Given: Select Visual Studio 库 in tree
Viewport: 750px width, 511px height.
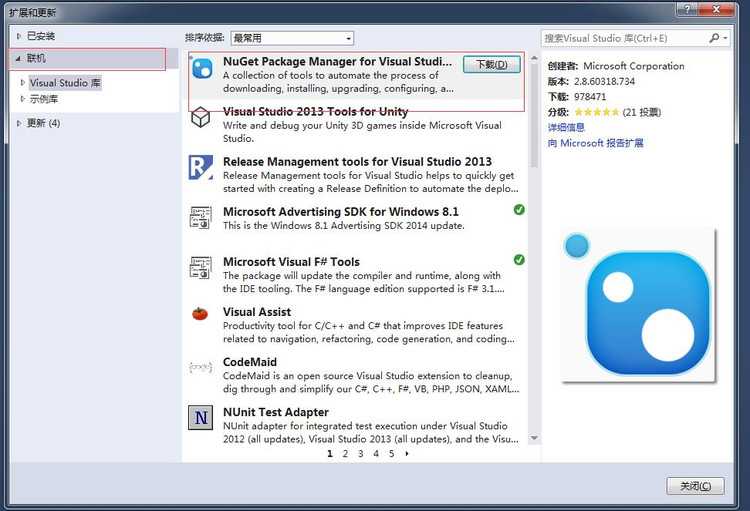Looking at the screenshot, I should tap(65, 83).
